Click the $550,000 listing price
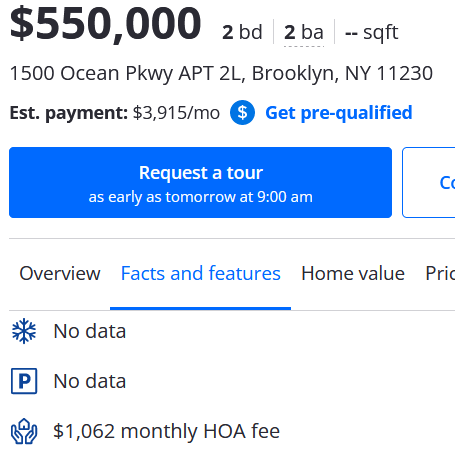 click(105, 24)
